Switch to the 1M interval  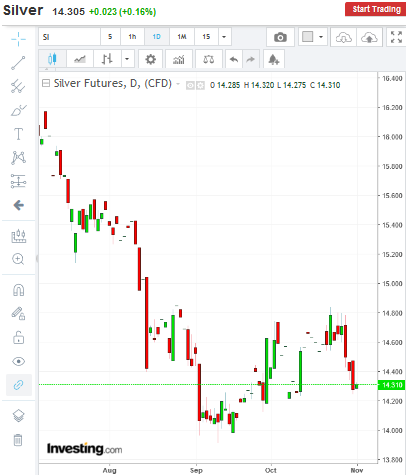tap(182, 37)
